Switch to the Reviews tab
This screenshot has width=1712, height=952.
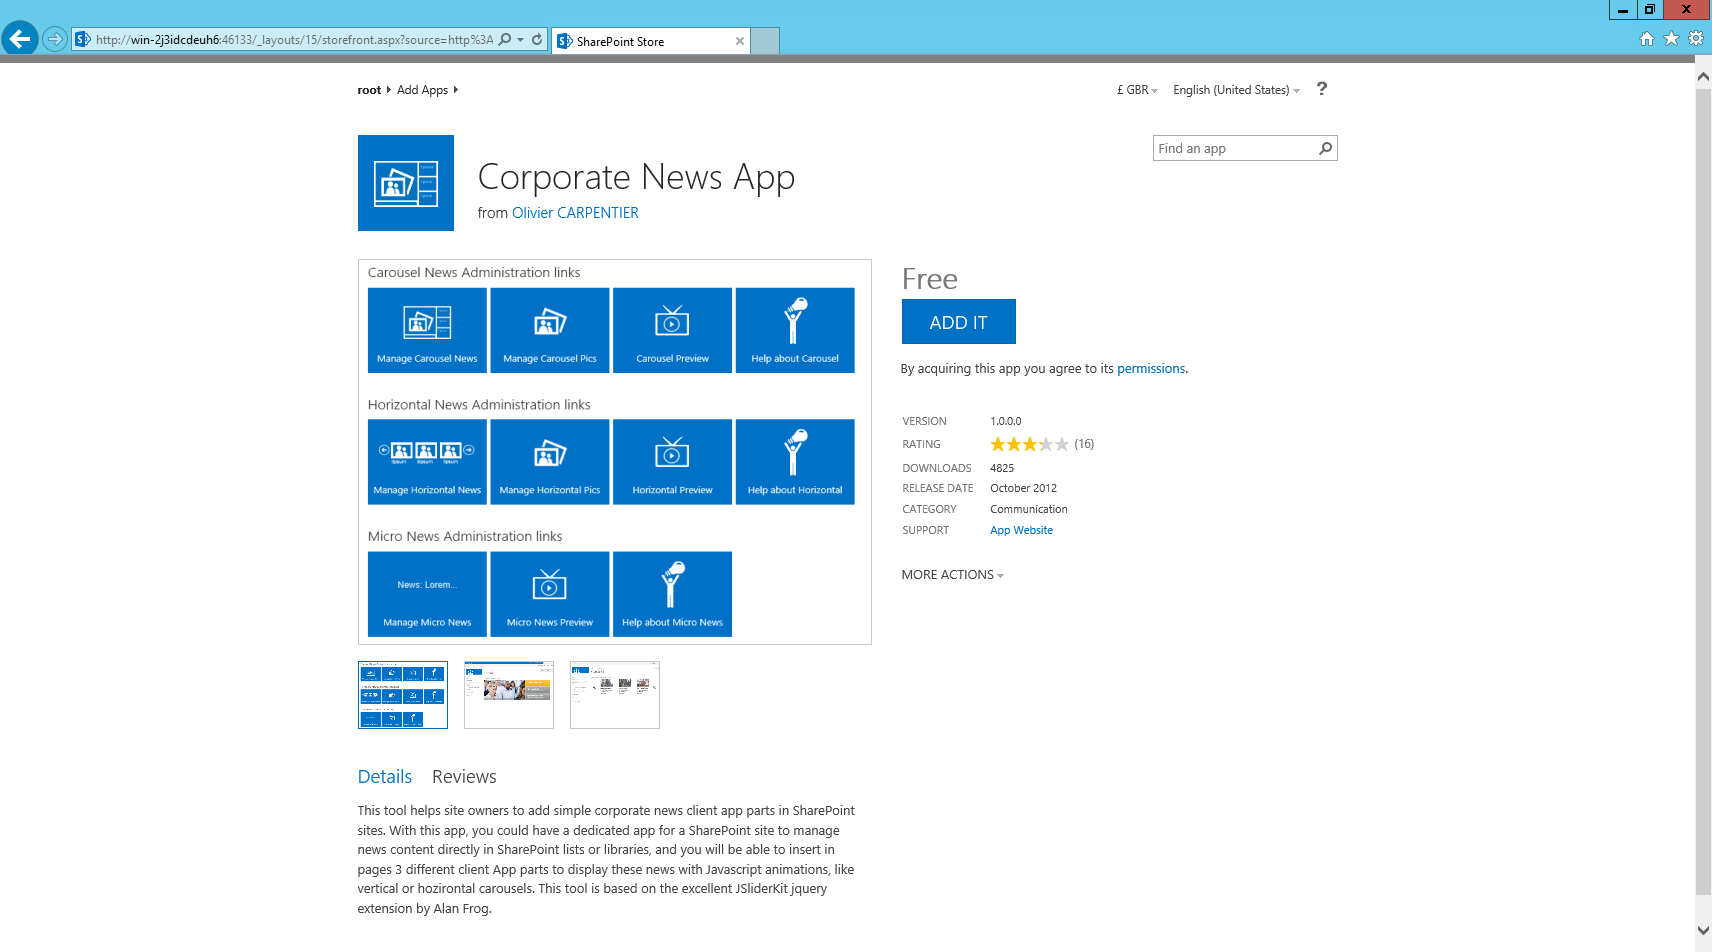(464, 777)
